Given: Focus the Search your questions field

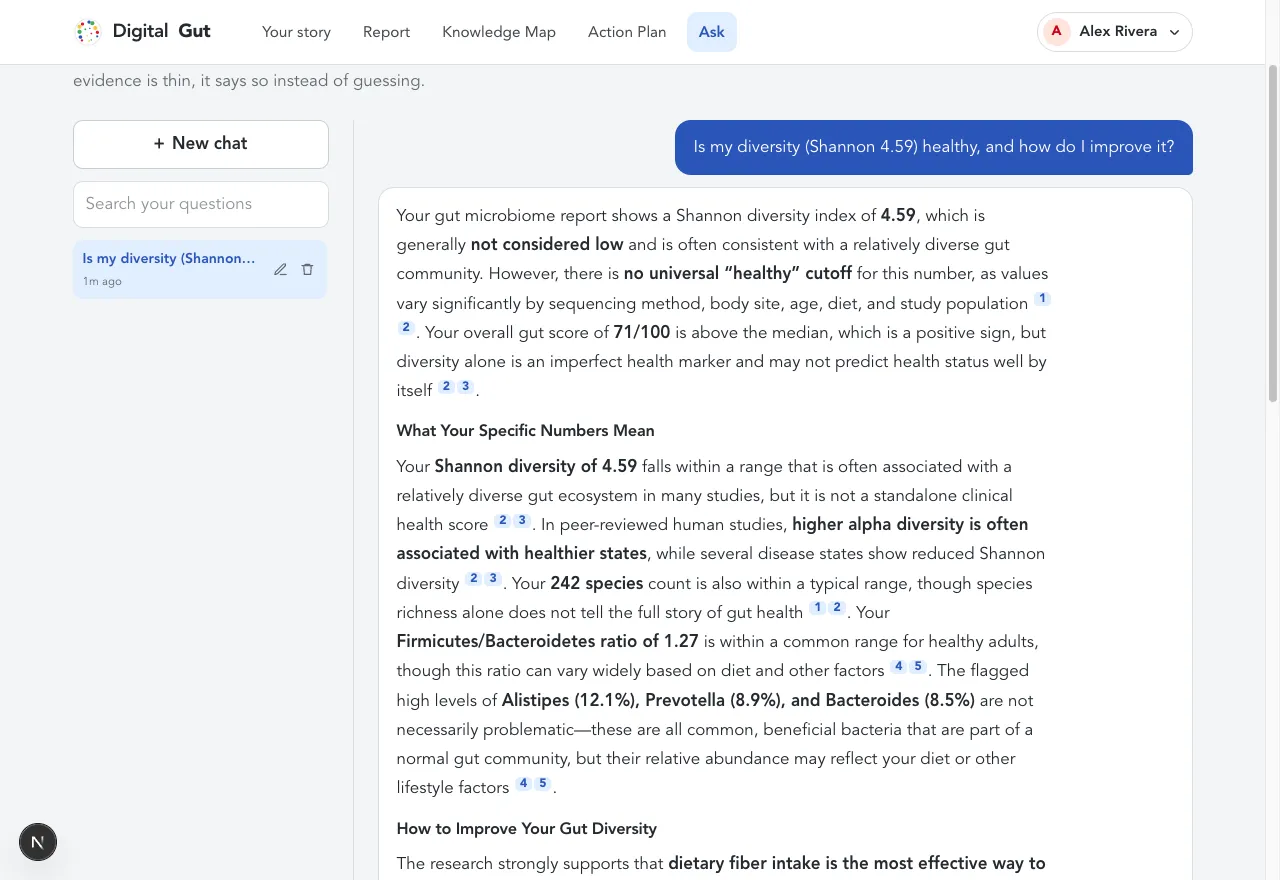Looking at the screenshot, I should (201, 204).
